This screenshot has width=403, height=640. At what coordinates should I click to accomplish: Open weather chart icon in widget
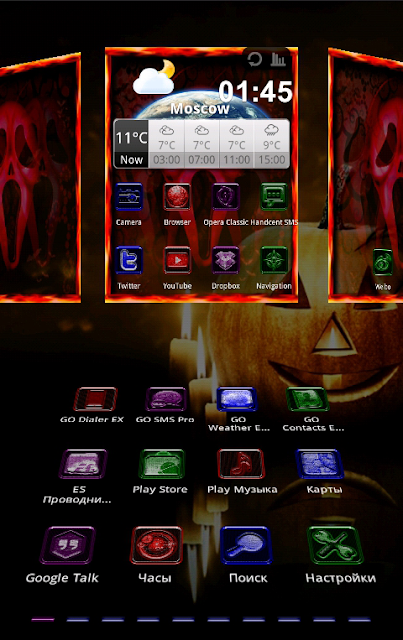(x=278, y=60)
